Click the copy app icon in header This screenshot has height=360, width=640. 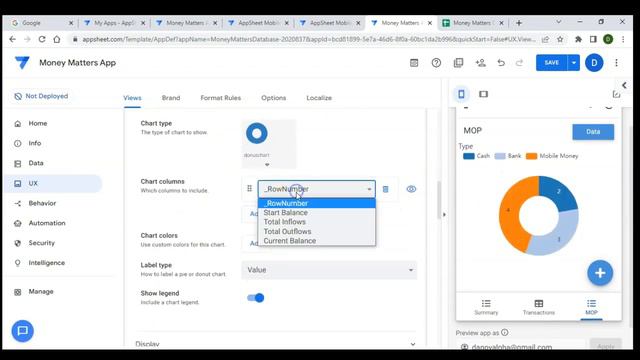(458, 63)
